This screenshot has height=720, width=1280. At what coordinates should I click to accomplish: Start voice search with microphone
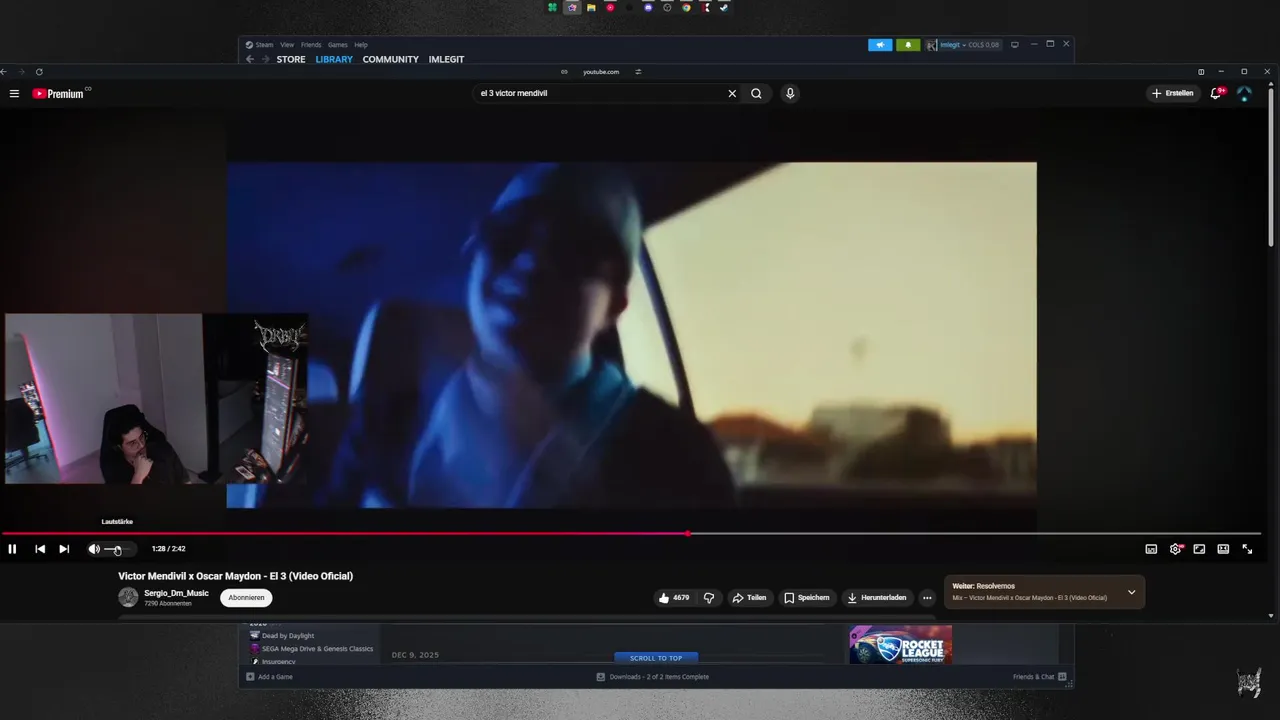coord(790,93)
